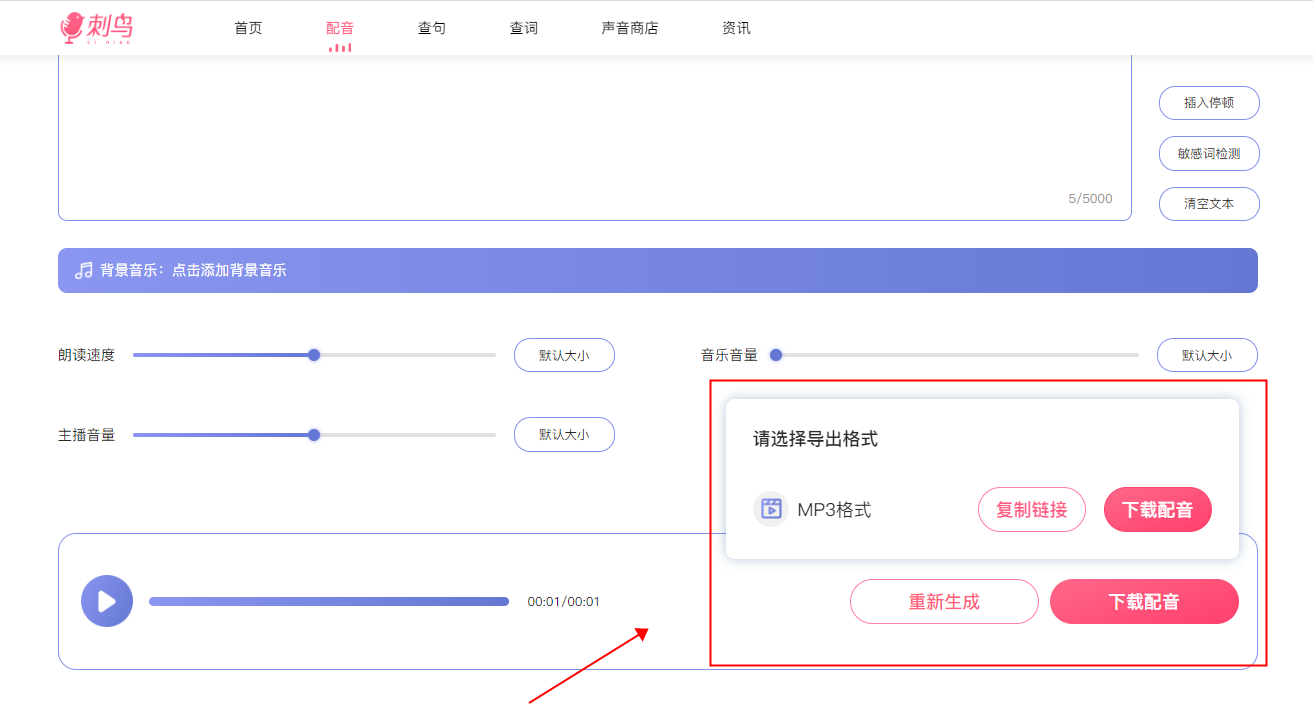
Task: Click the 重新生成 button
Action: pyautogui.click(x=944, y=602)
